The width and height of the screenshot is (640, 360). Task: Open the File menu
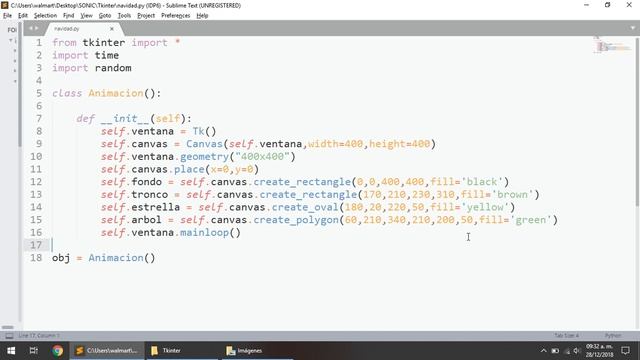[x=7, y=16]
